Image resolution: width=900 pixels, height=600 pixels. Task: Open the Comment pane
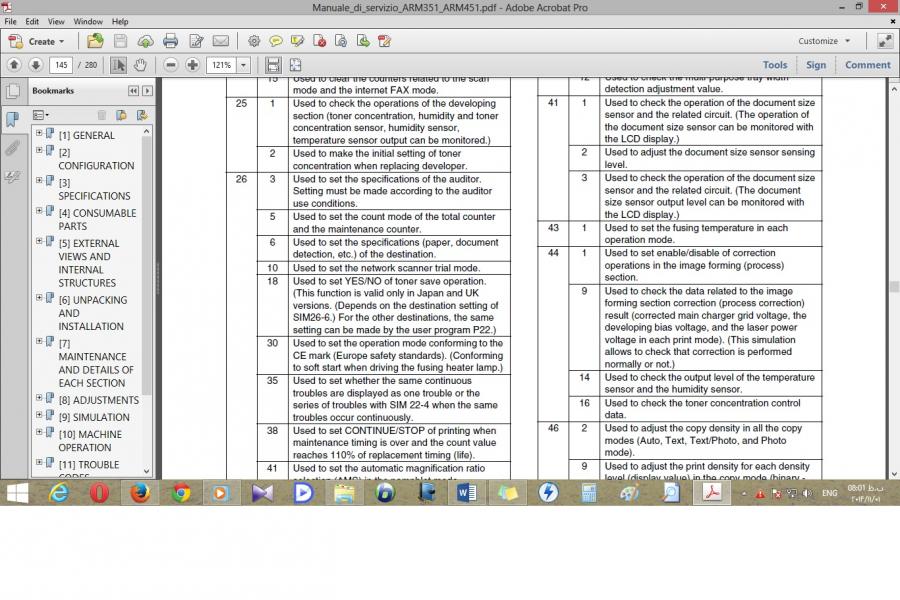(867, 65)
